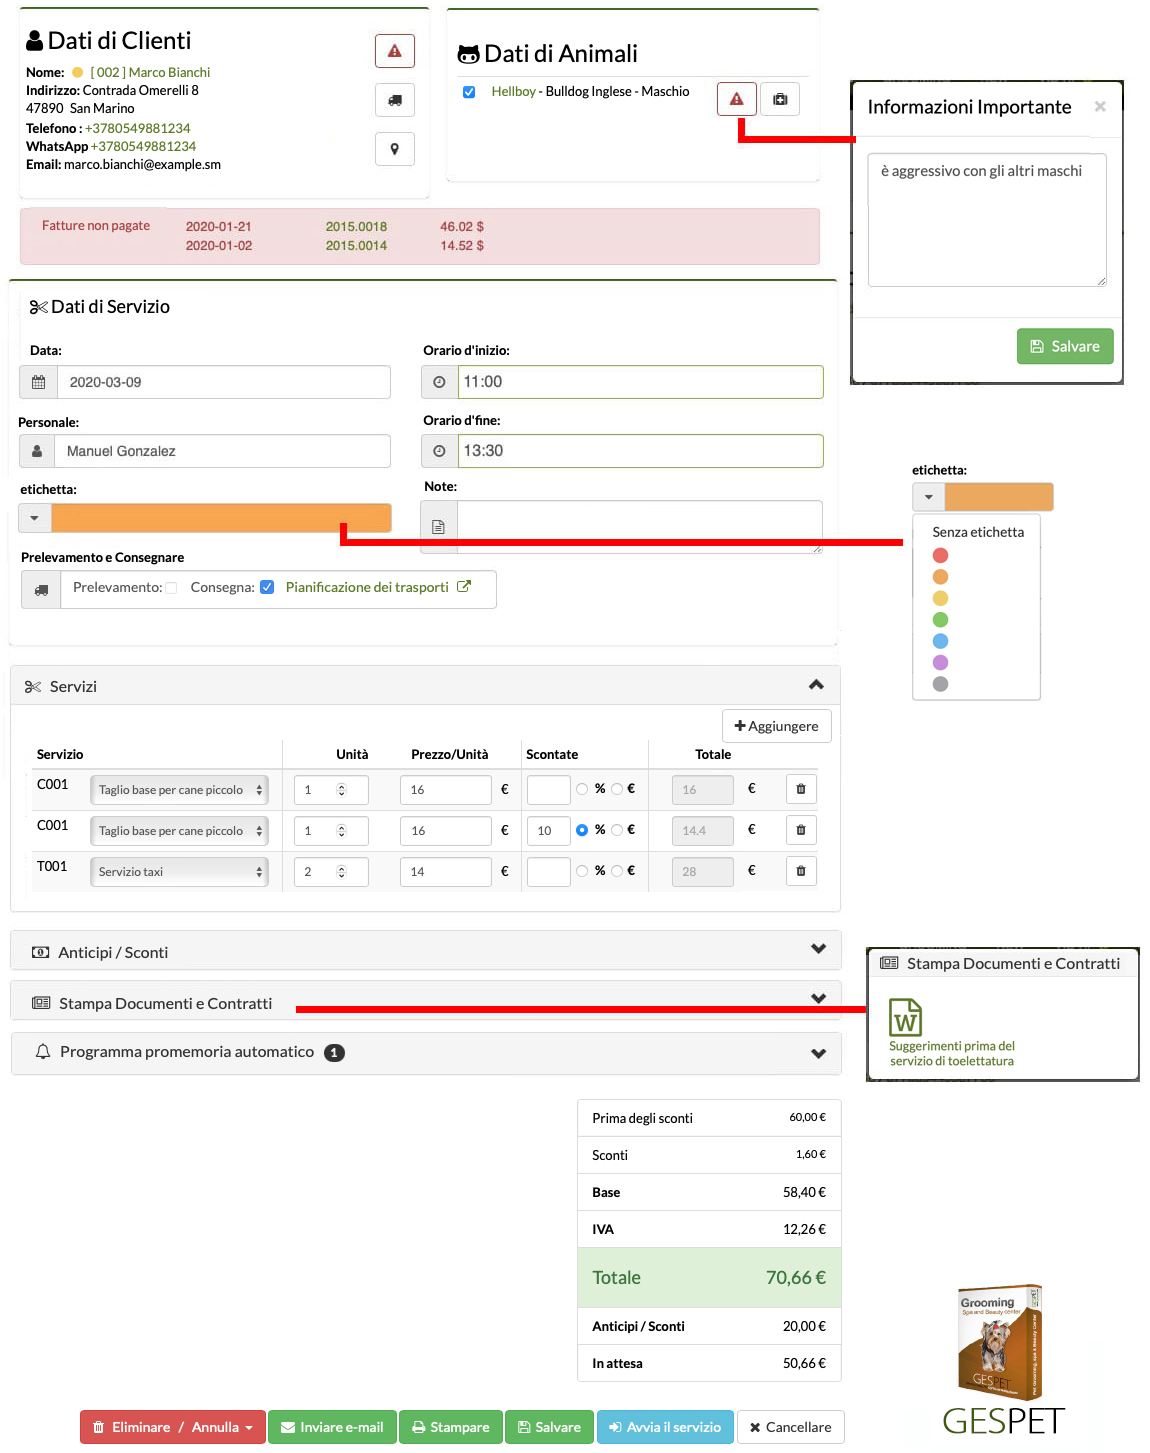This screenshot has width=1150, height=1453.
Task: Delete the discounted Taglio base row with total 14.4
Action: coord(801,830)
